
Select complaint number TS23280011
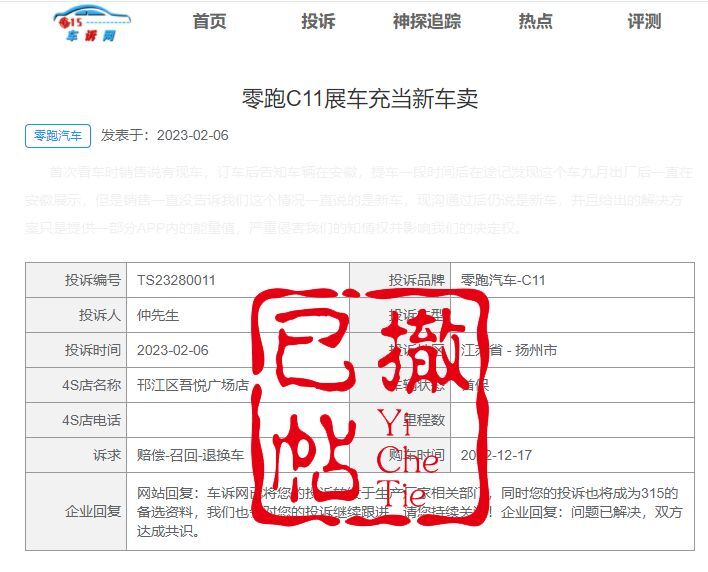pyautogui.click(x=176, y=281)
